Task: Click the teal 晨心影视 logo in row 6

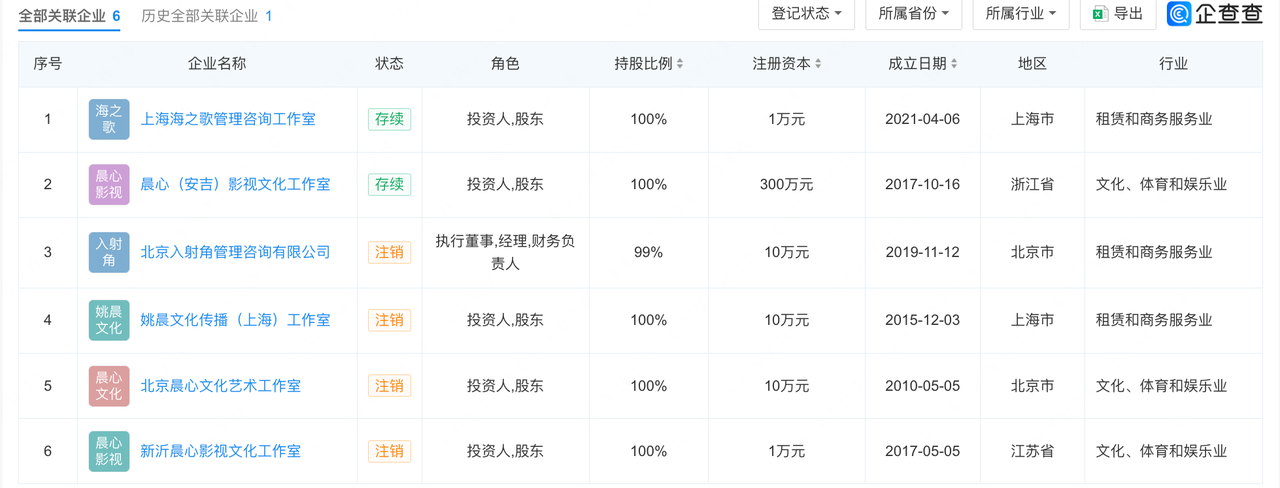Action: click(x=108, y=451)
